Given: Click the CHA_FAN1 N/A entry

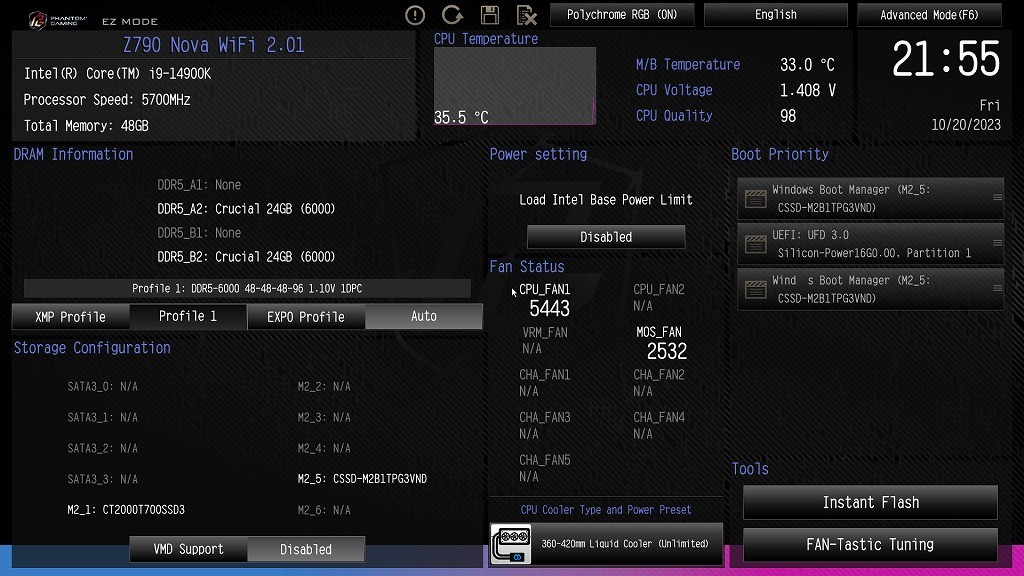Looking at the screenshot, I should pos(545,383).
